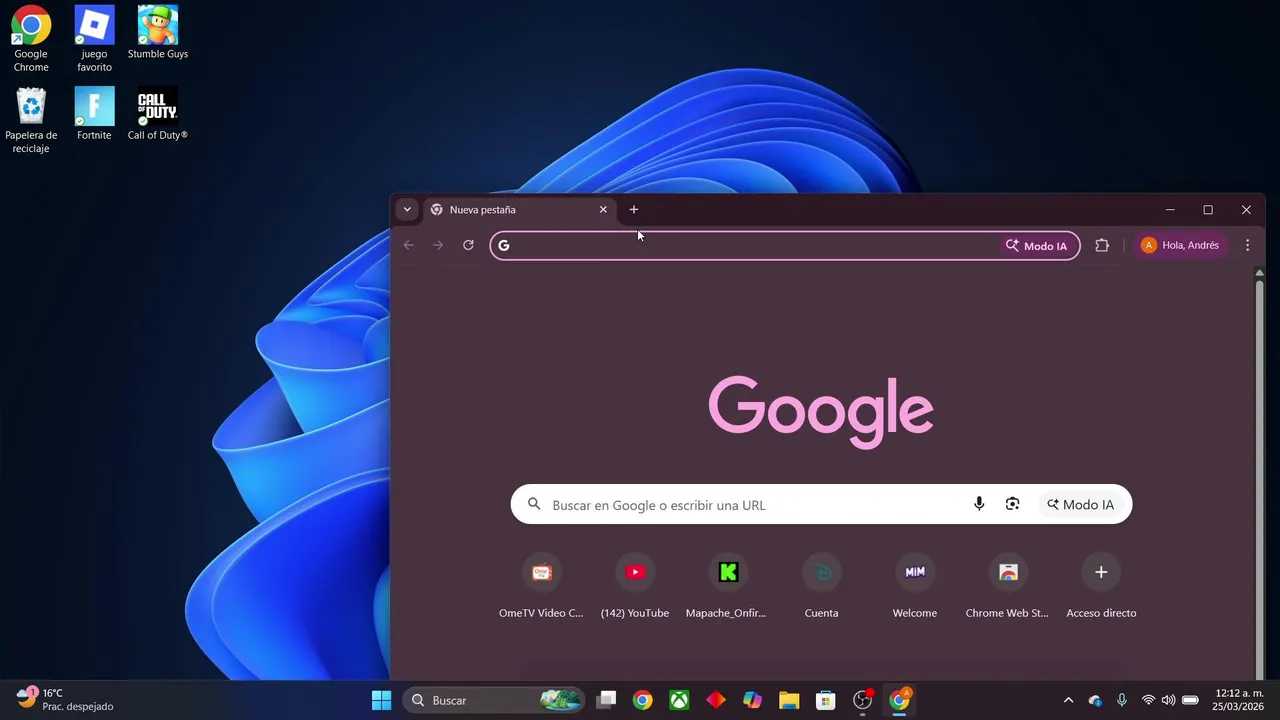Open Call of Duty desktop shortcut
1280x720 pixels.
click(157, 114)
